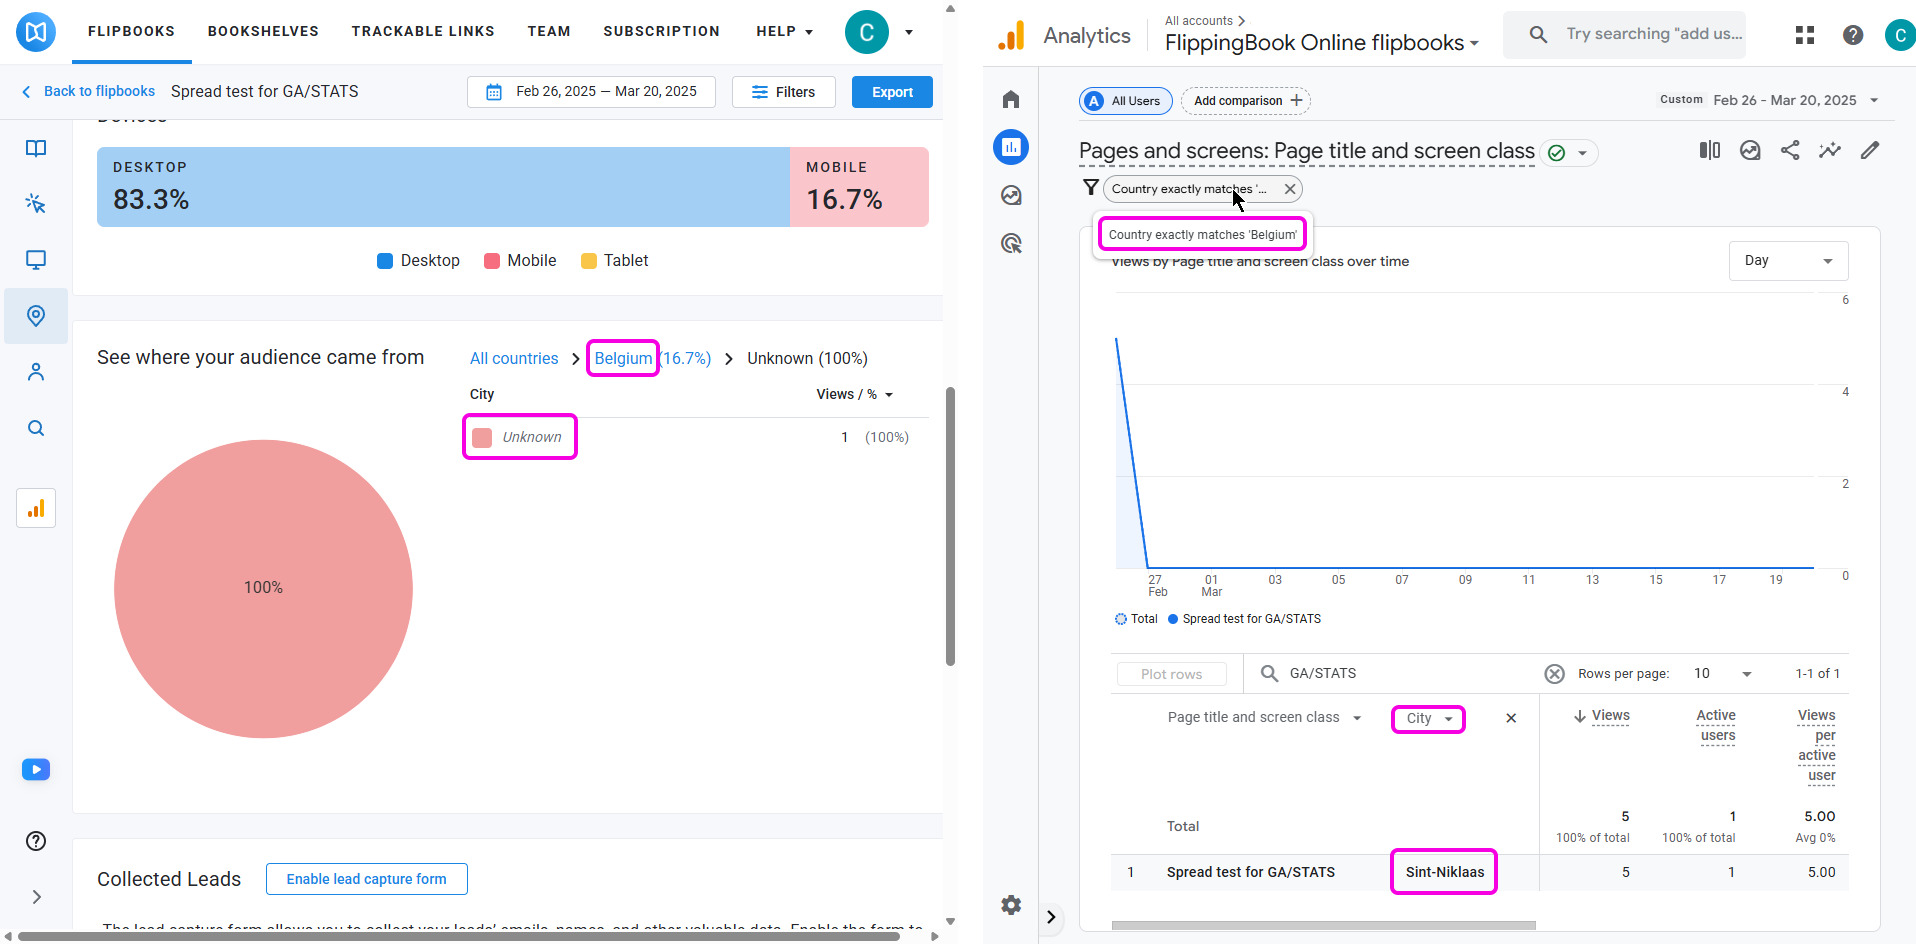Screen dimensions: 1916x944
Task: Click the Export button
Action: point(892,92)
